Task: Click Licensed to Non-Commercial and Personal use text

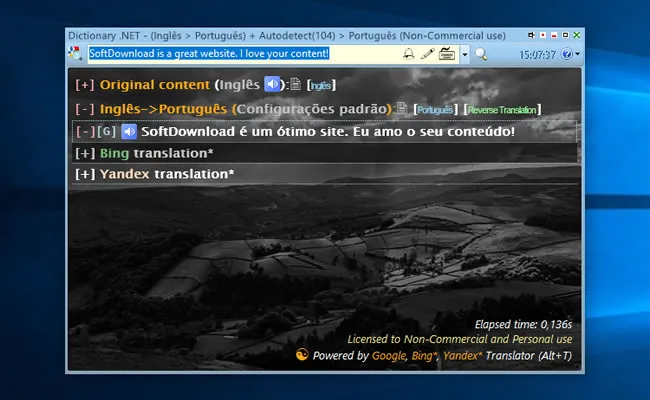Action: click(x=459, y=339)
